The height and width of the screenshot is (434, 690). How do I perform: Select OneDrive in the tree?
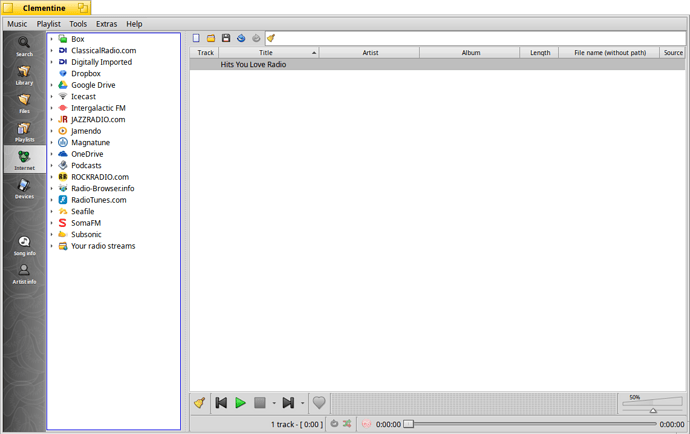87,154
